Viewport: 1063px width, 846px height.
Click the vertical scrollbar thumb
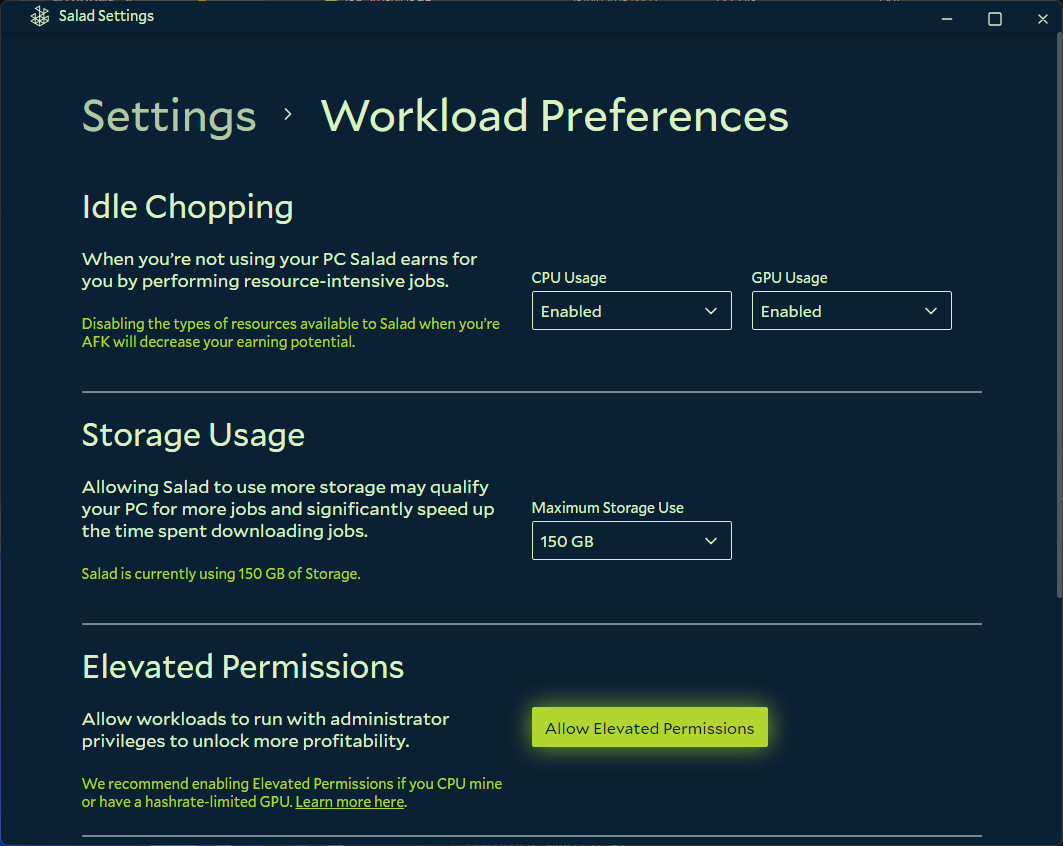[x=1059, y=315]
